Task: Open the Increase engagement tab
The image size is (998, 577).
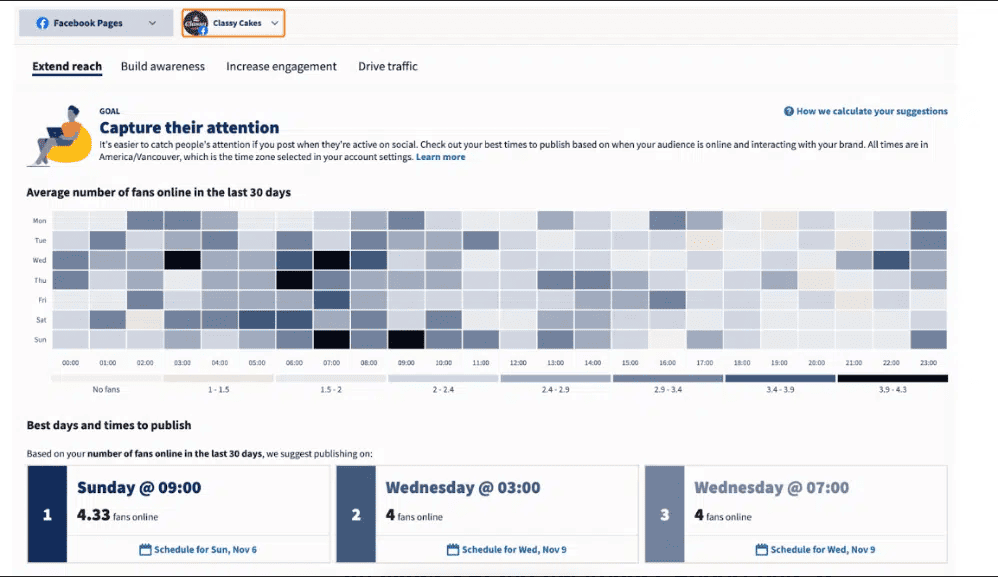Action: click(x=282, y=66)
